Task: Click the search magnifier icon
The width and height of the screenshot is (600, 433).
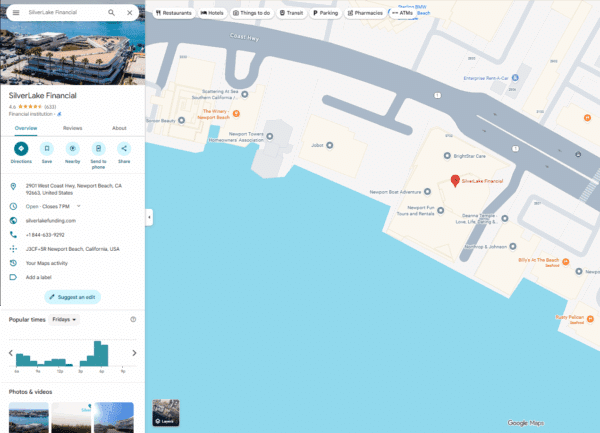Action: [111, 13]
